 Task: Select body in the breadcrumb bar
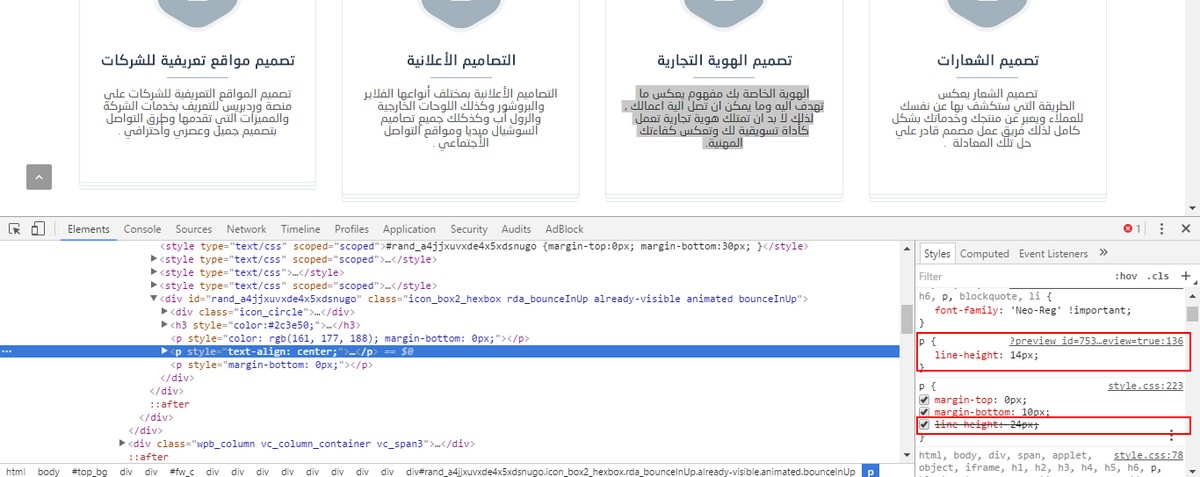pyautogui.click(x=49, y=470)
